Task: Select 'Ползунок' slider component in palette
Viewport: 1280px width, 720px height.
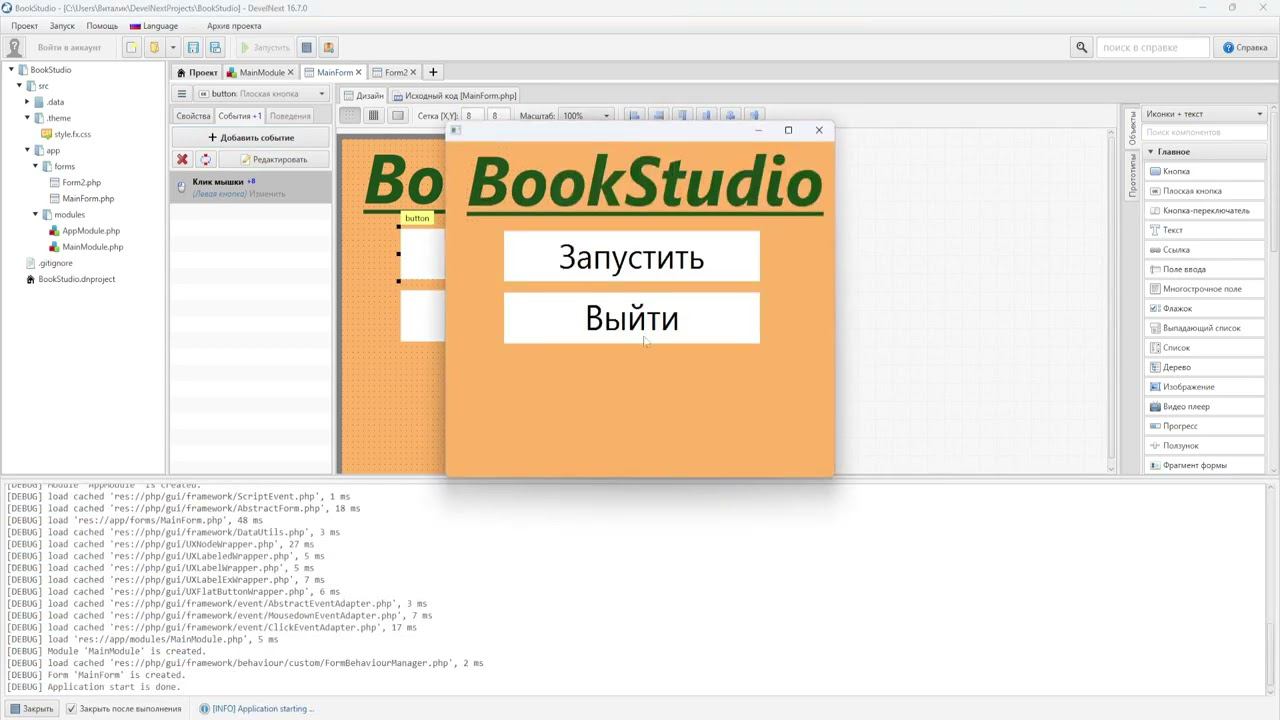Action: pyautogui.click(x=1180, y=446)
